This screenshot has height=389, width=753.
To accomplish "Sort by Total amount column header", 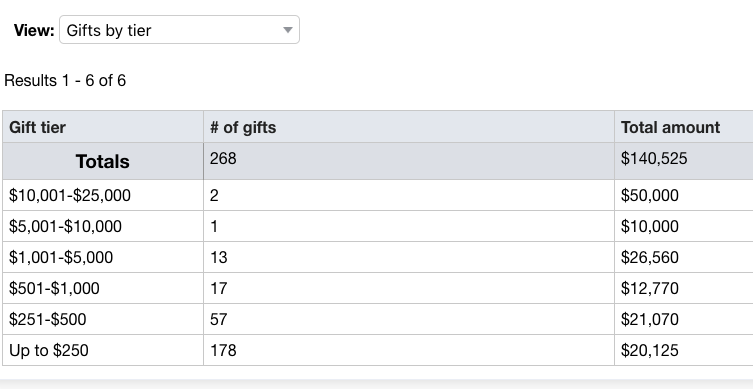I will click(x=670, y=127).
